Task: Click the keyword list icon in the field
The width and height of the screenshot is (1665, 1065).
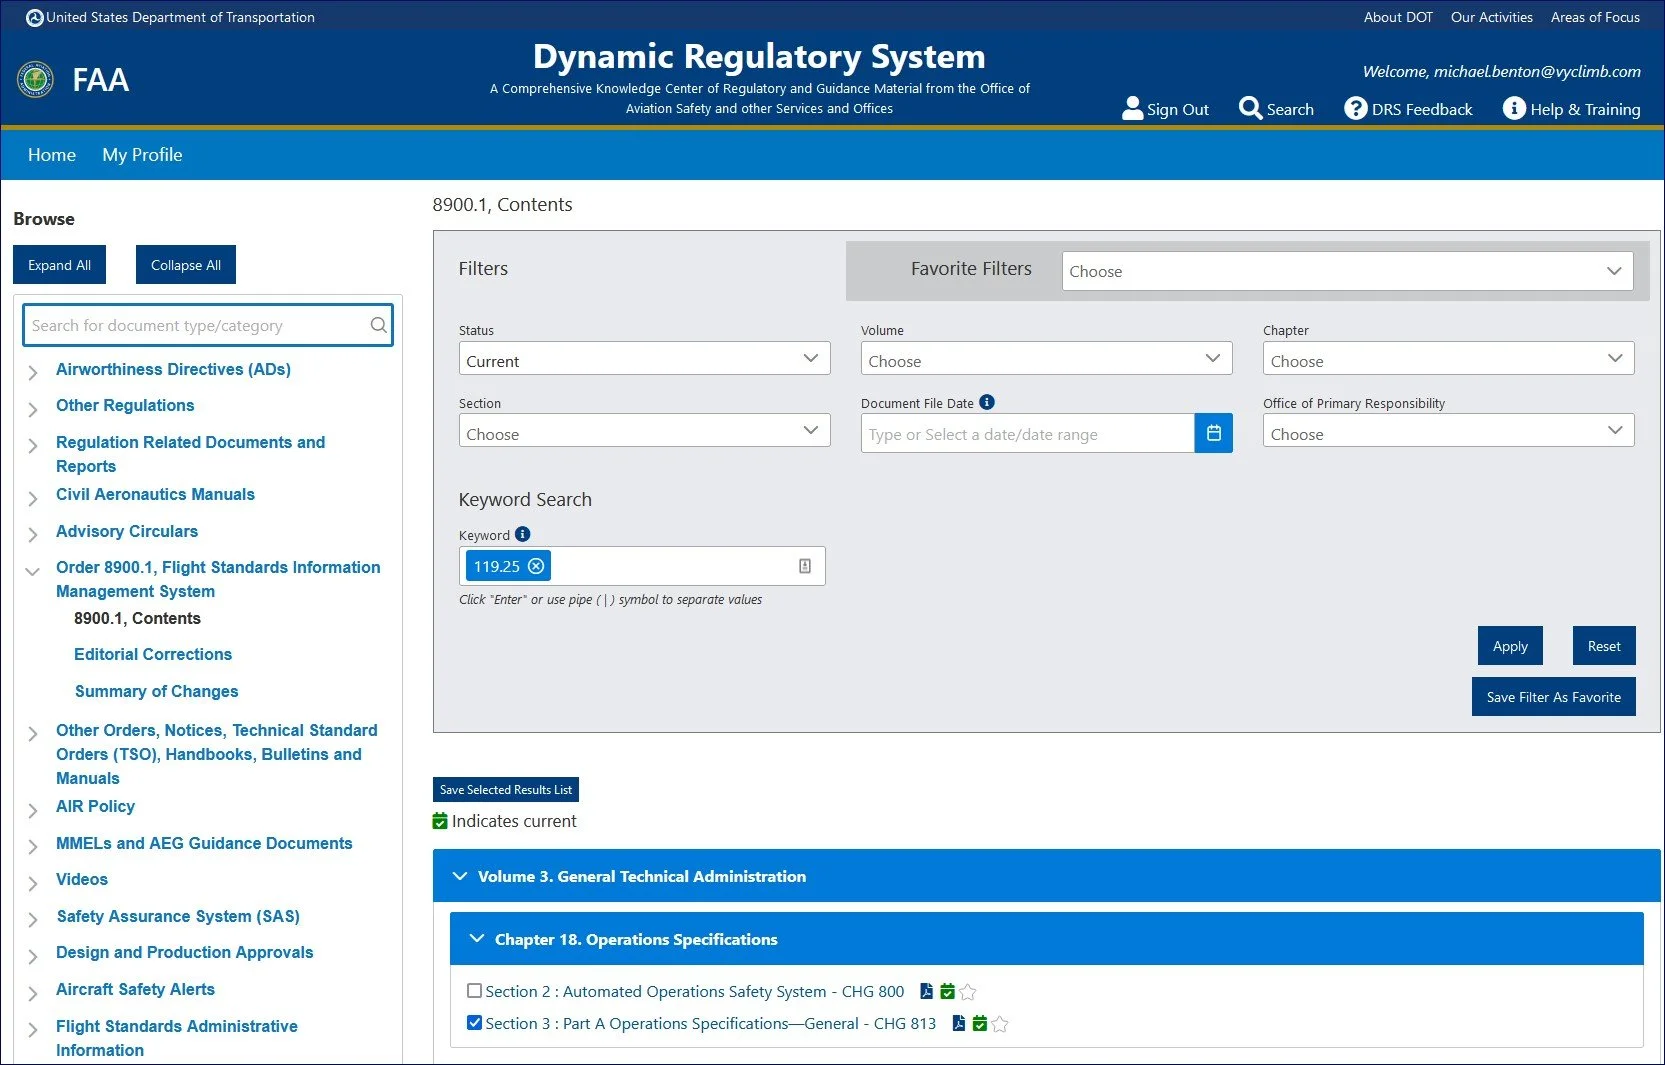Action: 805,566
